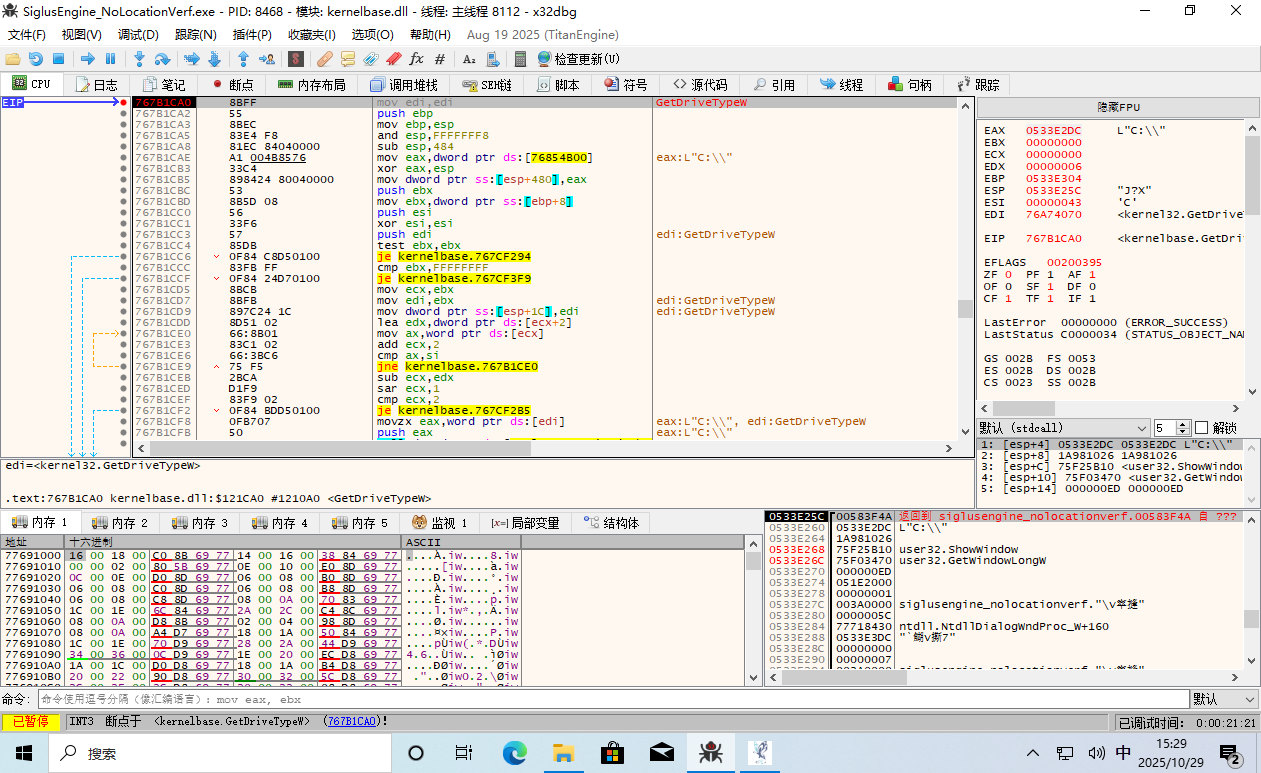This screenshot has height=773, width=1261.
Task: Open the patches bandage icon
Action: (325, 59)
